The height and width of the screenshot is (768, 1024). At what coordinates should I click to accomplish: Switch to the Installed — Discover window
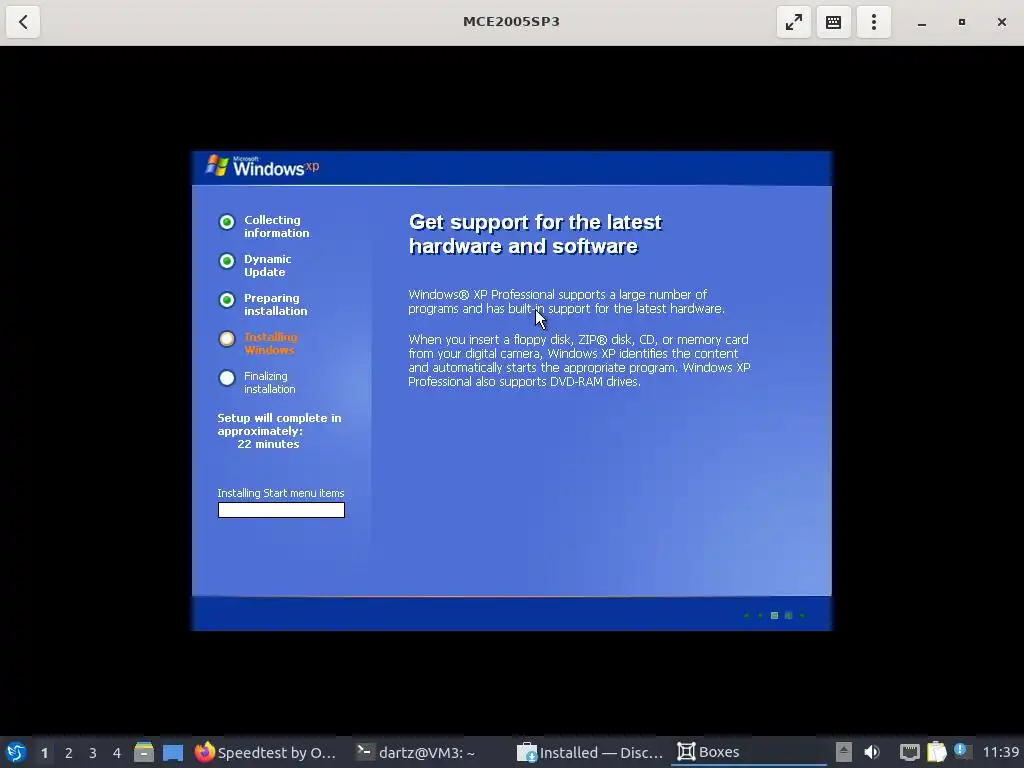(590, 752)
